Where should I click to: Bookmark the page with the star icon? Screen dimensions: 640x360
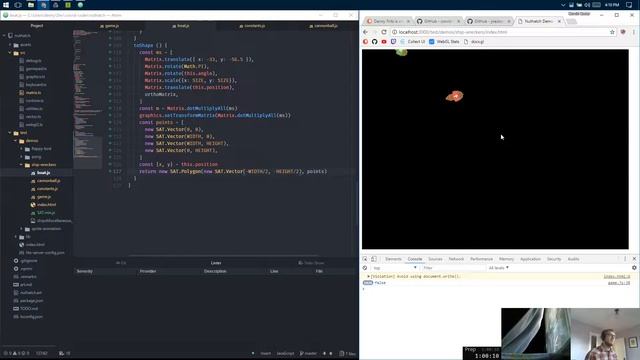612,32
